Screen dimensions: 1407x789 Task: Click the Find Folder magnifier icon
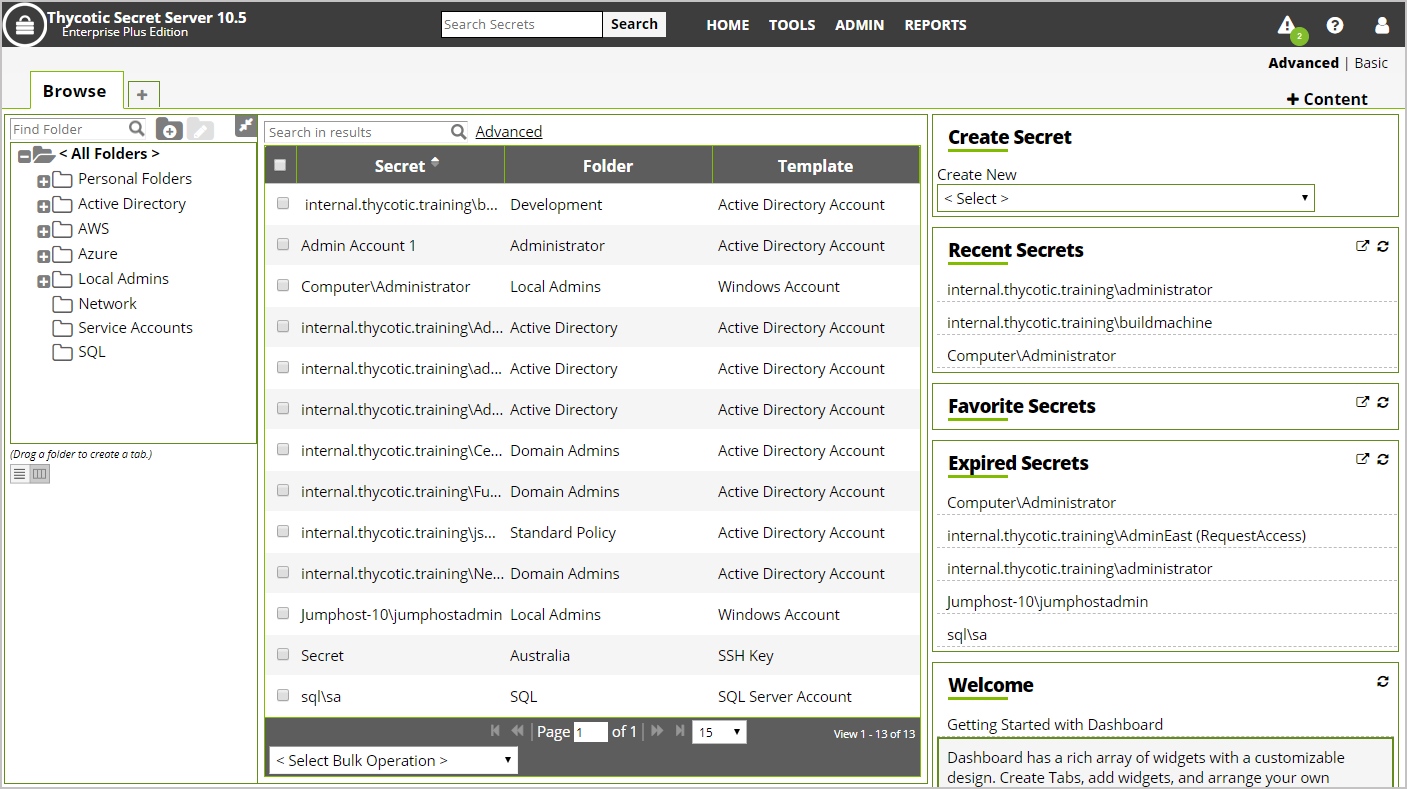tap(137, 128)
